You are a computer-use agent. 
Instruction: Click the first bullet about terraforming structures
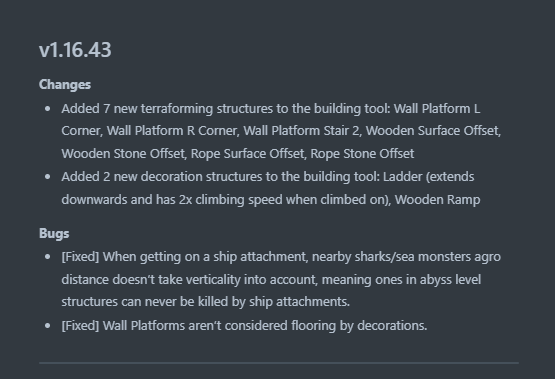(x=281, y=131)
